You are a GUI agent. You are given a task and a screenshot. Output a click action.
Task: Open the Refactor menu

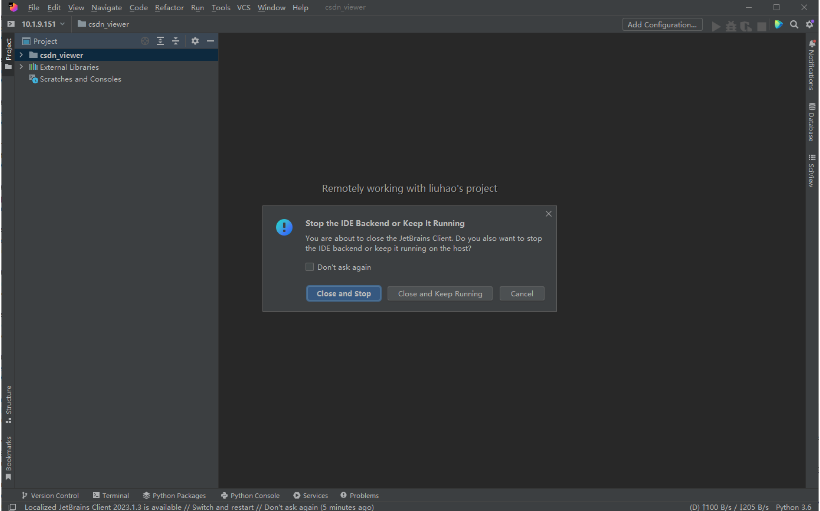[x=169, y=7]
